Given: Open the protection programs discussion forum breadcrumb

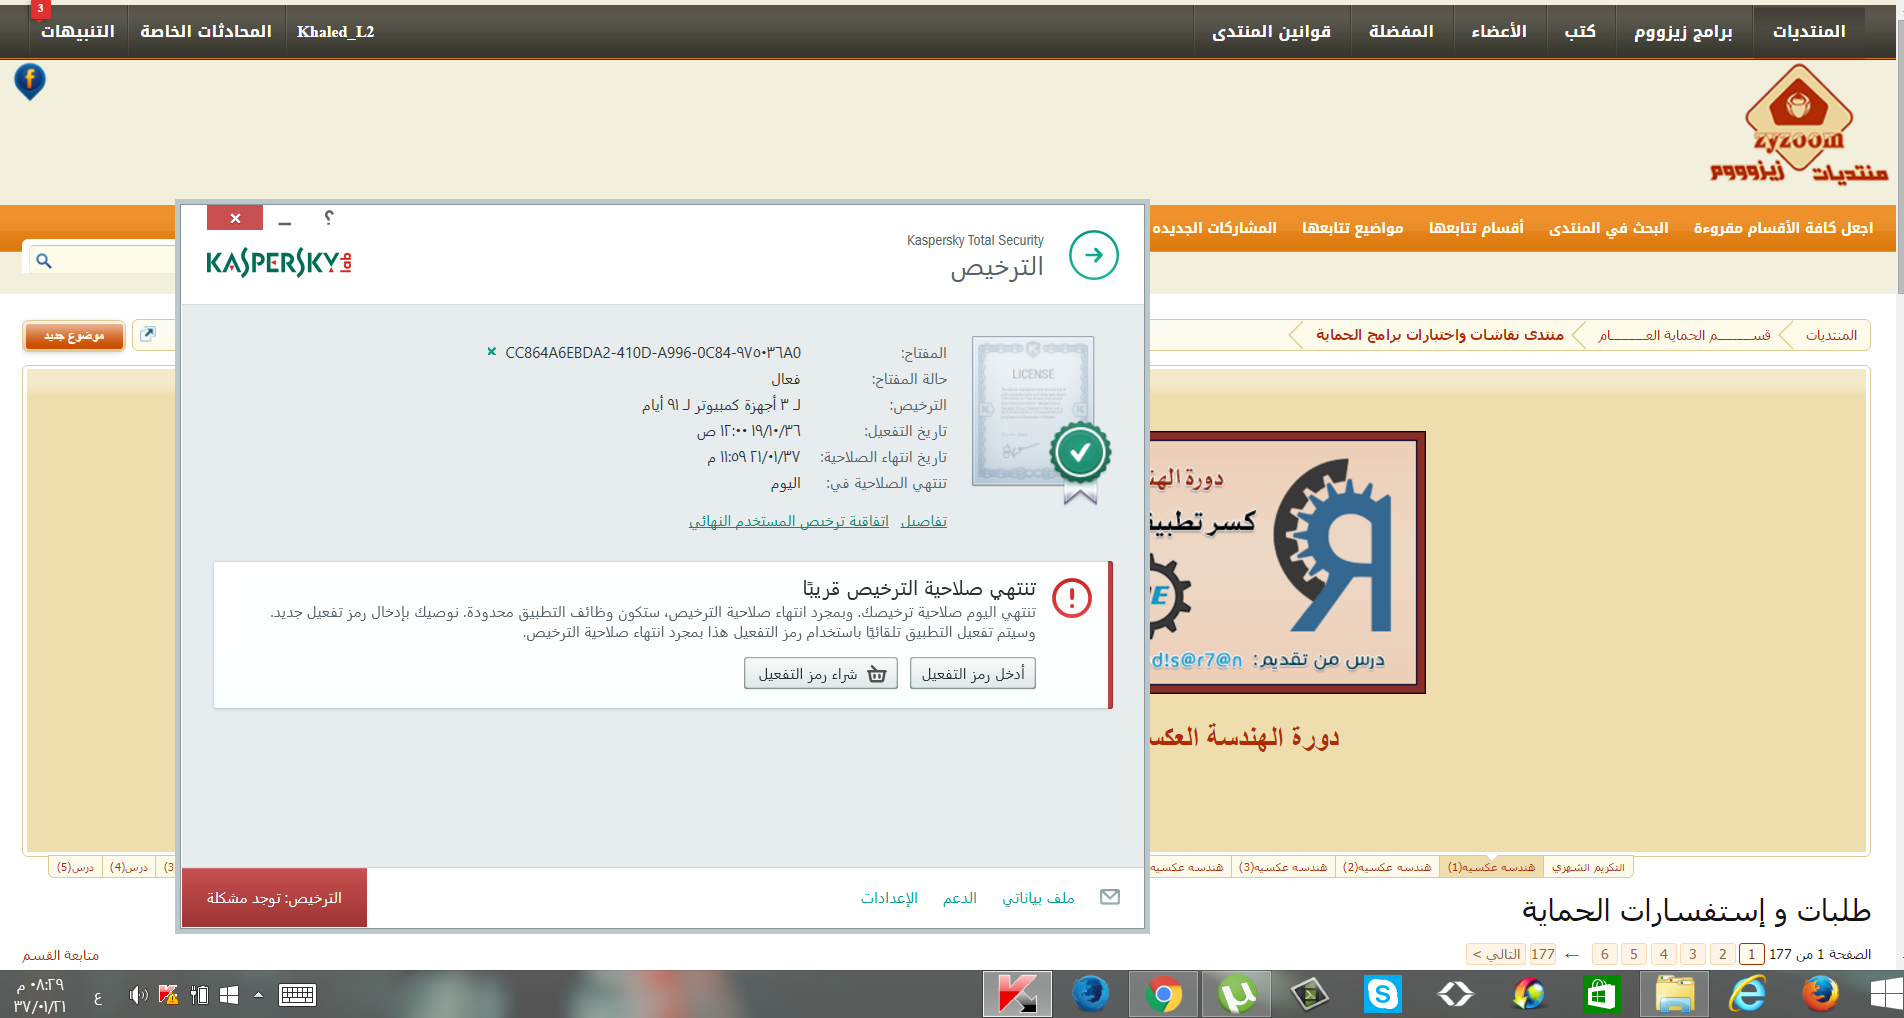Looking at the screenshot, I should coord(1439,335).
